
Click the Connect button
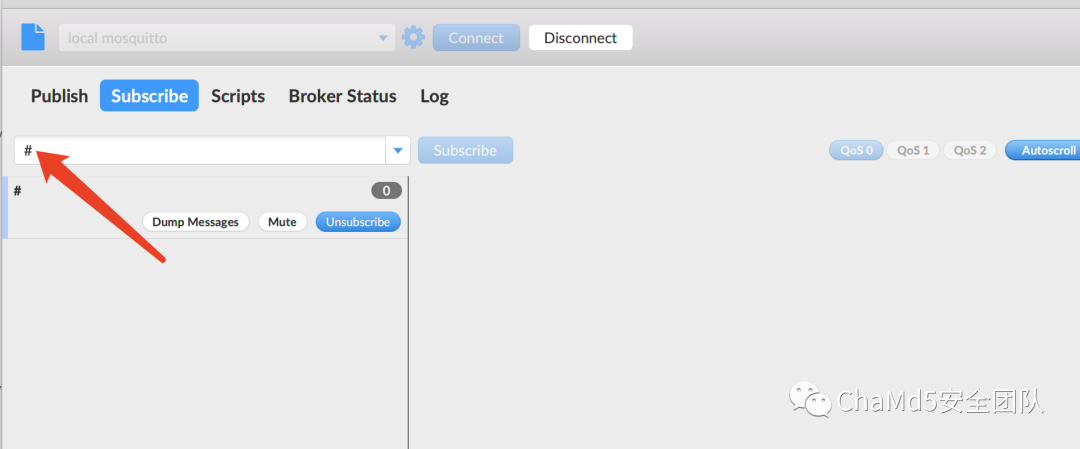(x=476, y=38)
